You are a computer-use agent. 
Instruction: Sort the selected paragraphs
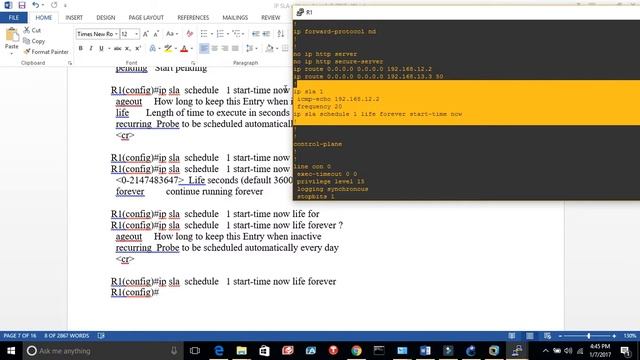coord(281,34)
